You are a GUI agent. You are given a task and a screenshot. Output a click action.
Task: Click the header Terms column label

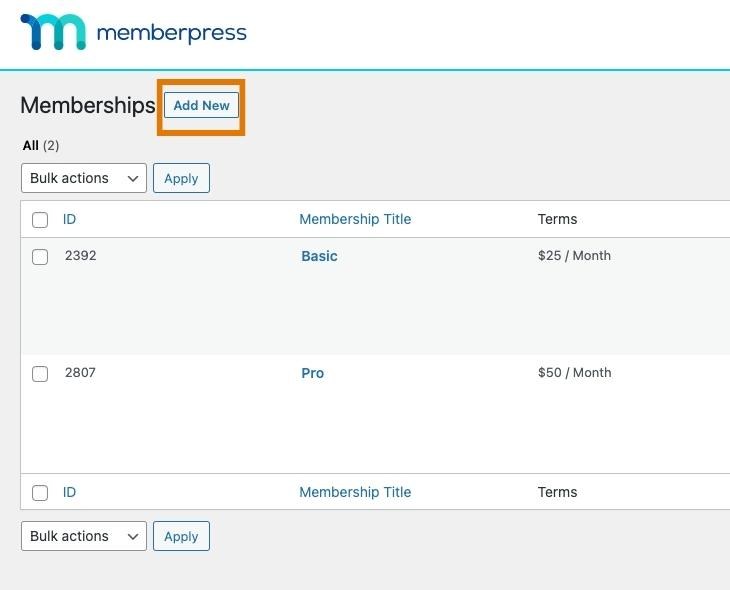tap(557, 219)
